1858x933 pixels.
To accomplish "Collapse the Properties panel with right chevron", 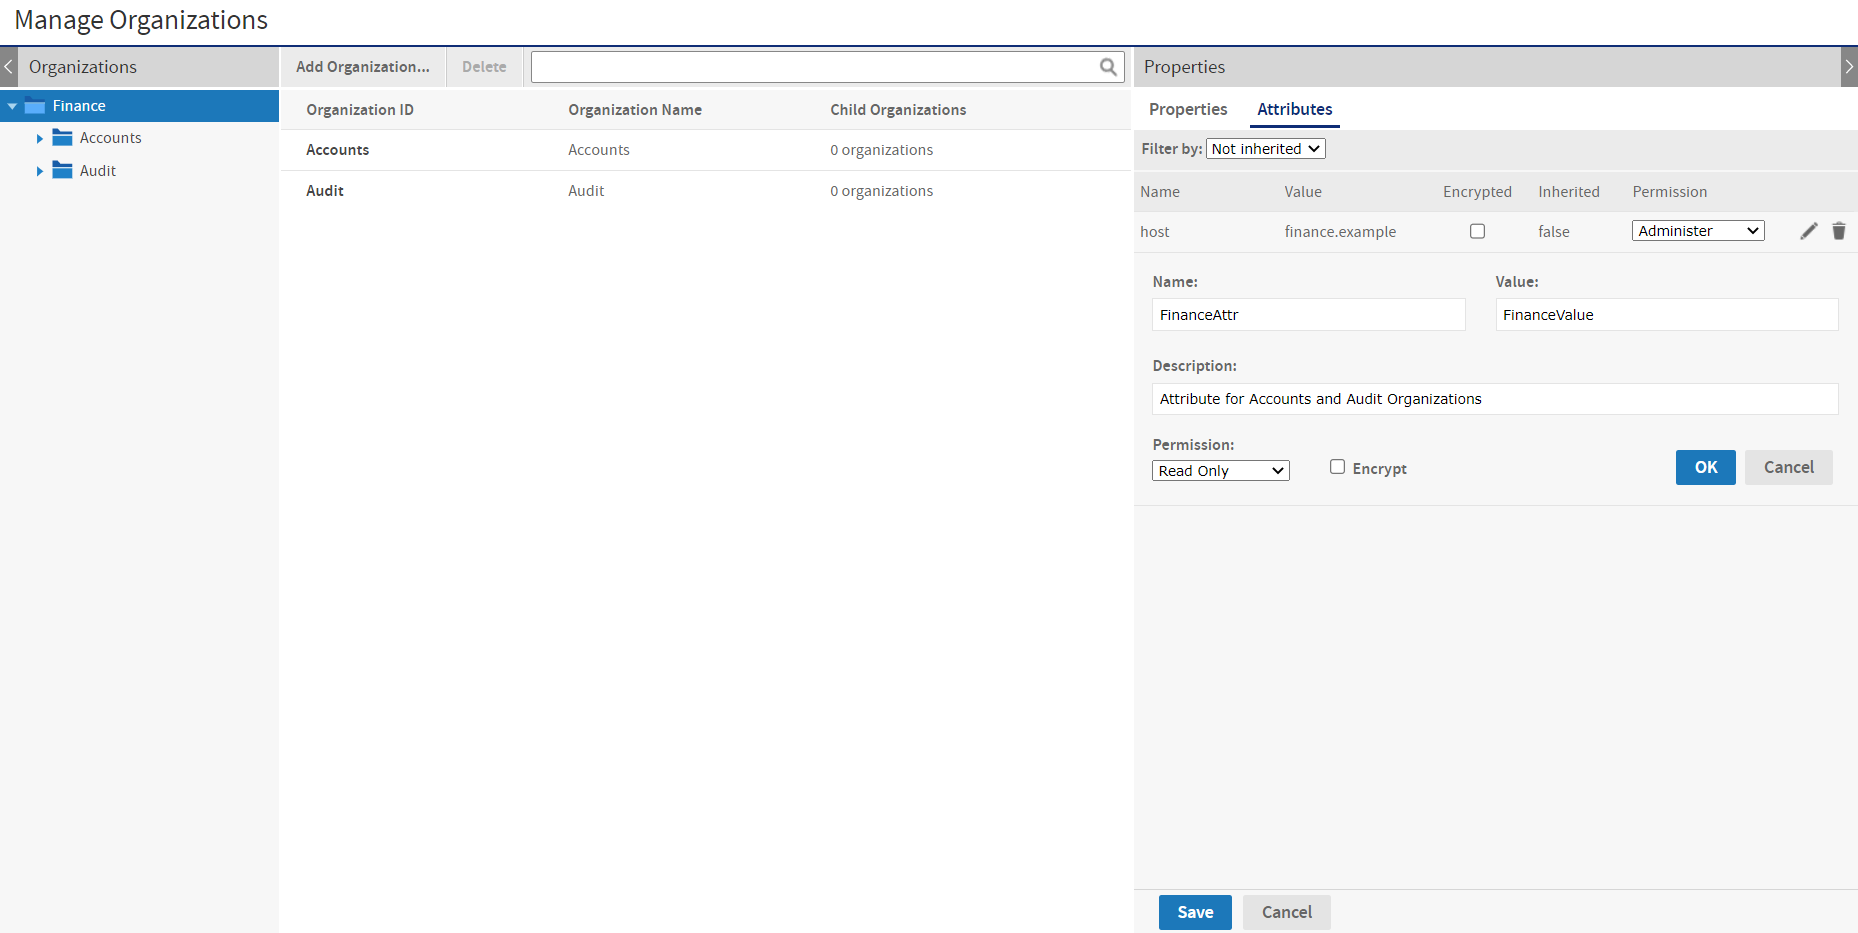I will coord(1849,67).
